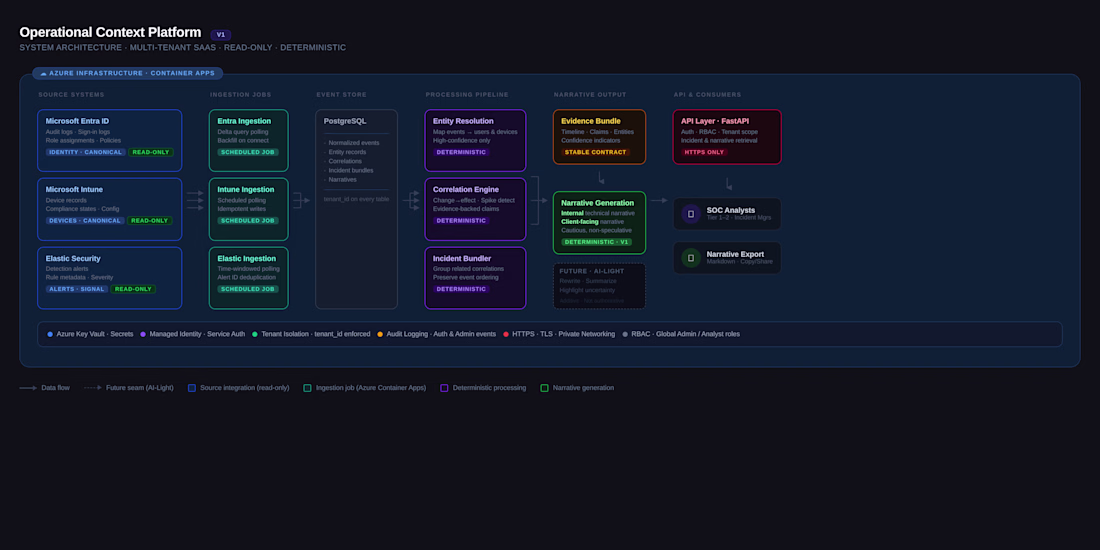Select the Azure Infrastructure · Container Apps label
1100x550 pixels.
(x=128, y=73)
